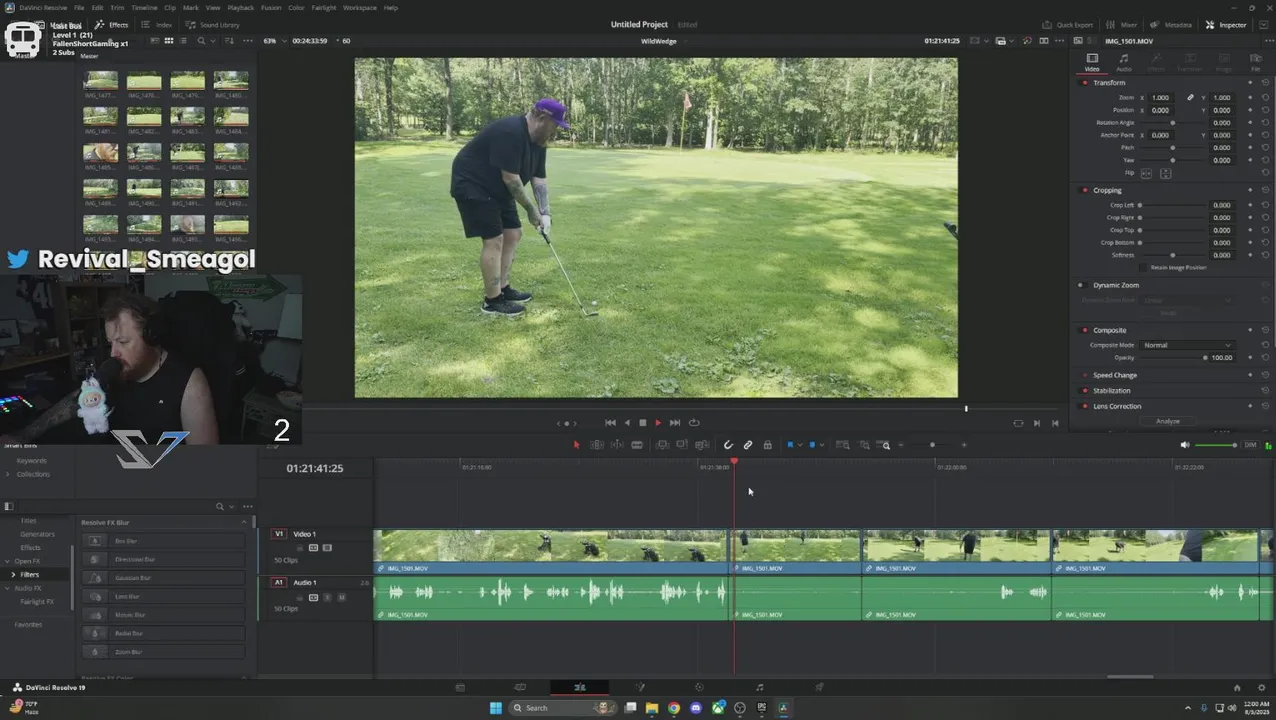
Task: Zoom in timeline with plus button
Action: tap(964, 445)
